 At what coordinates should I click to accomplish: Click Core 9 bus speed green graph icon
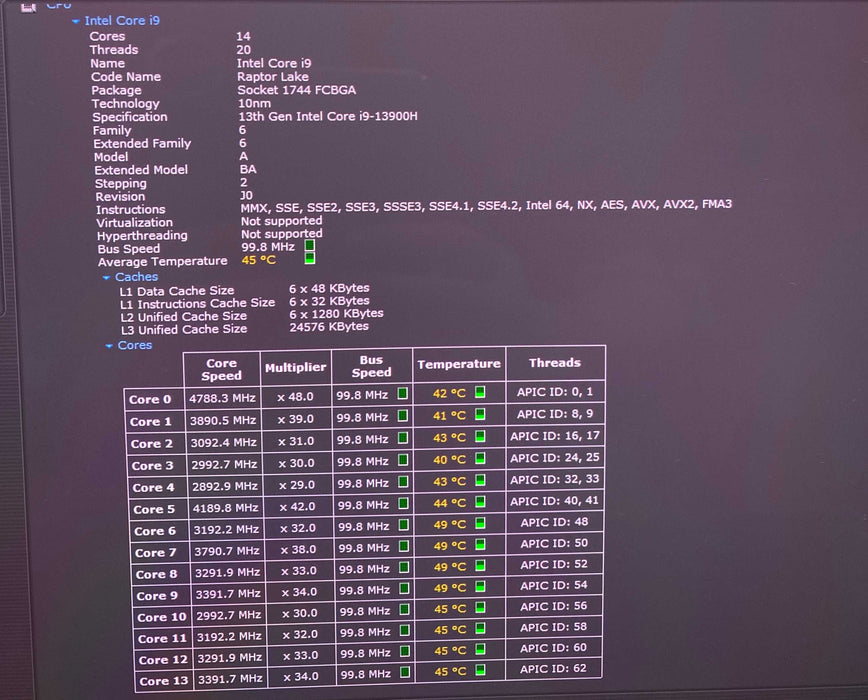(x=404, y=588)
